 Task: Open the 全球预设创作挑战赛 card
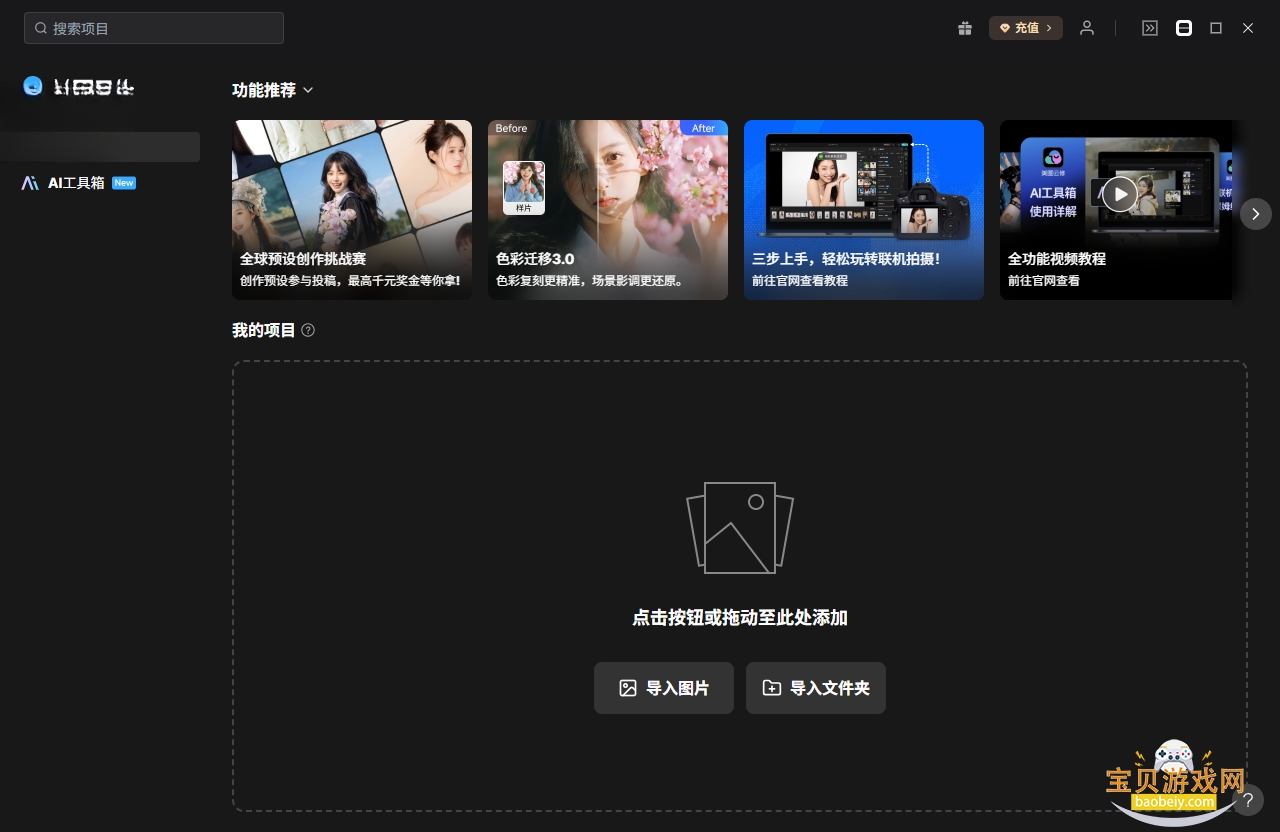[x=352, y=210]
